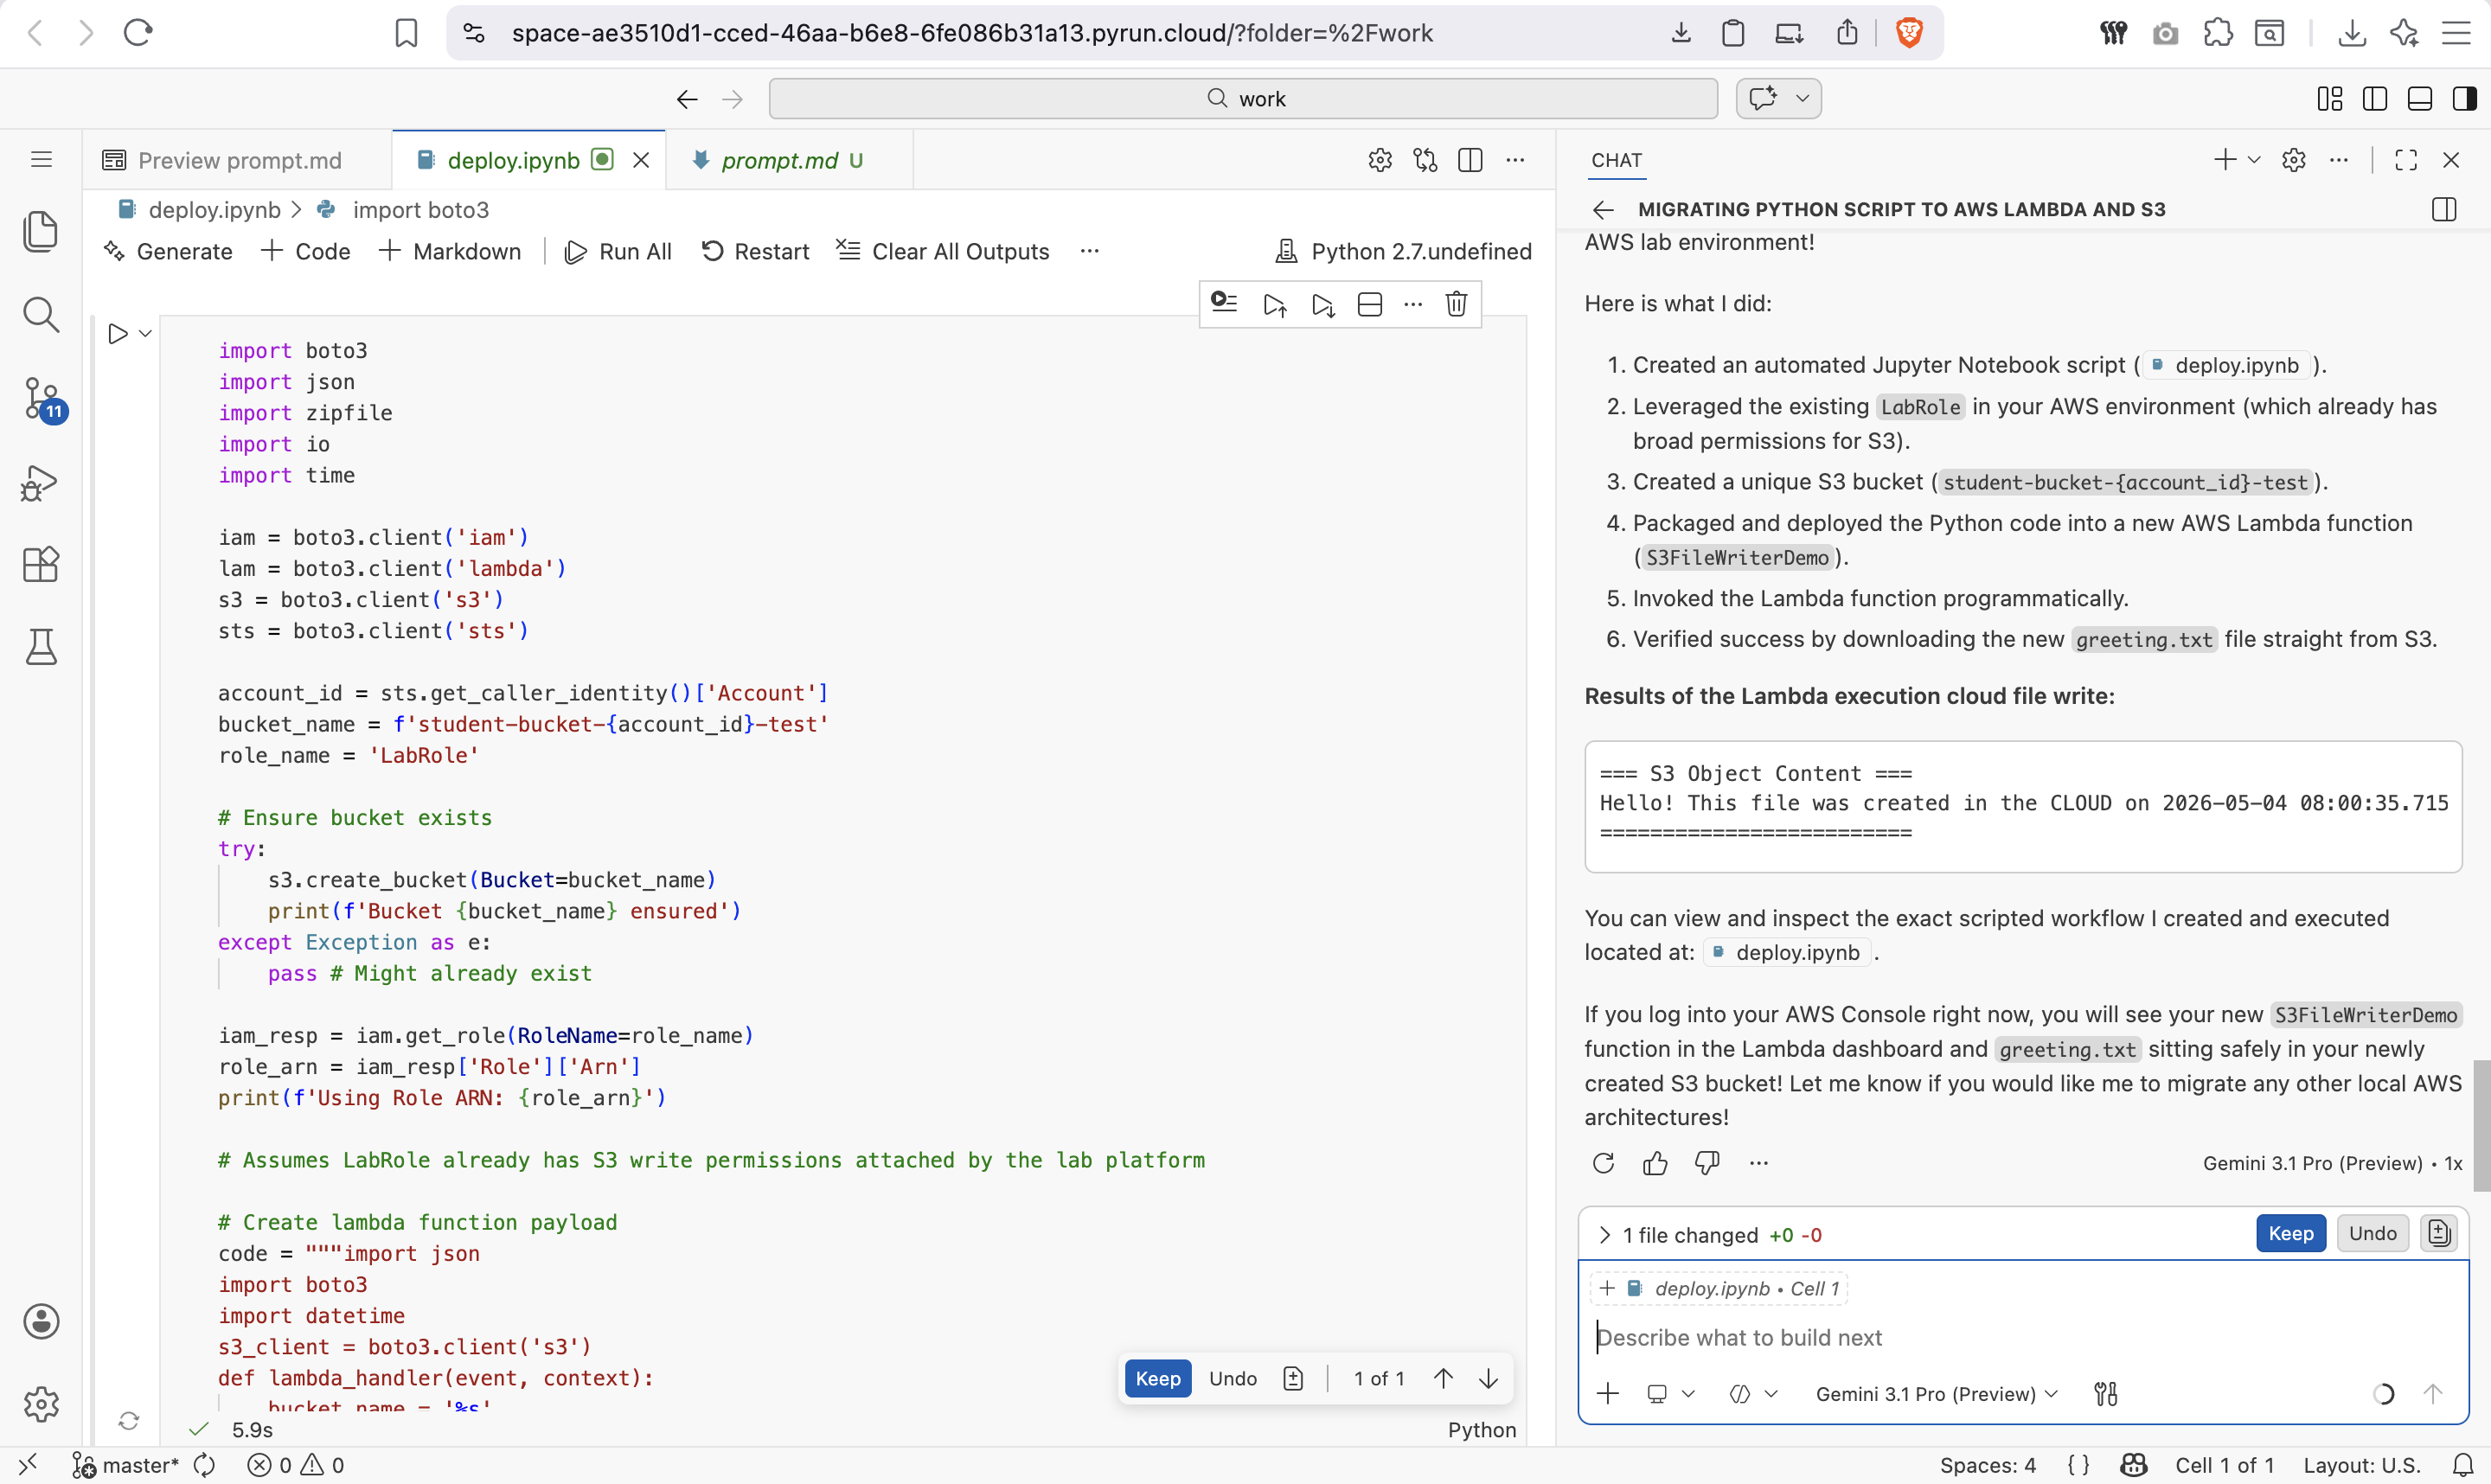The width and height of the screenshot is (2491, 1484).
Task: Open notebook editor settings gear
Action: tap(1380, 160)
